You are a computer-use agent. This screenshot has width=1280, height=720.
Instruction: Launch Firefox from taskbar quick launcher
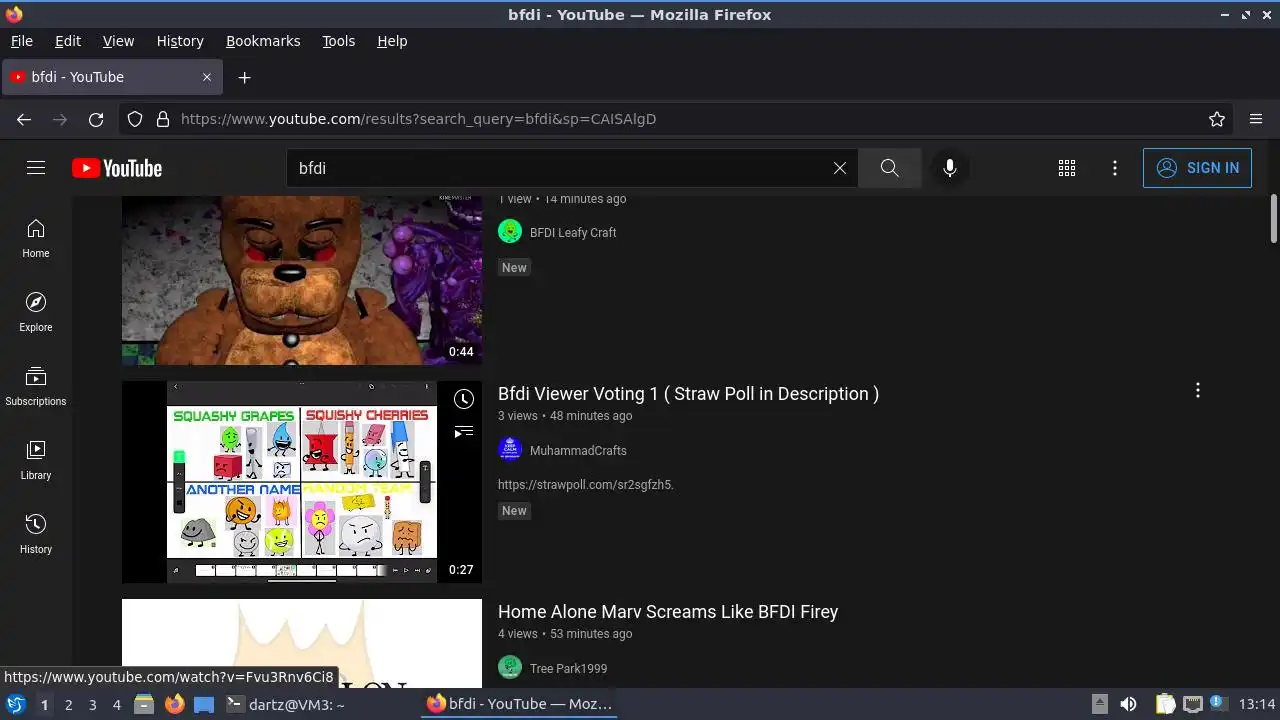pos(174,704)
